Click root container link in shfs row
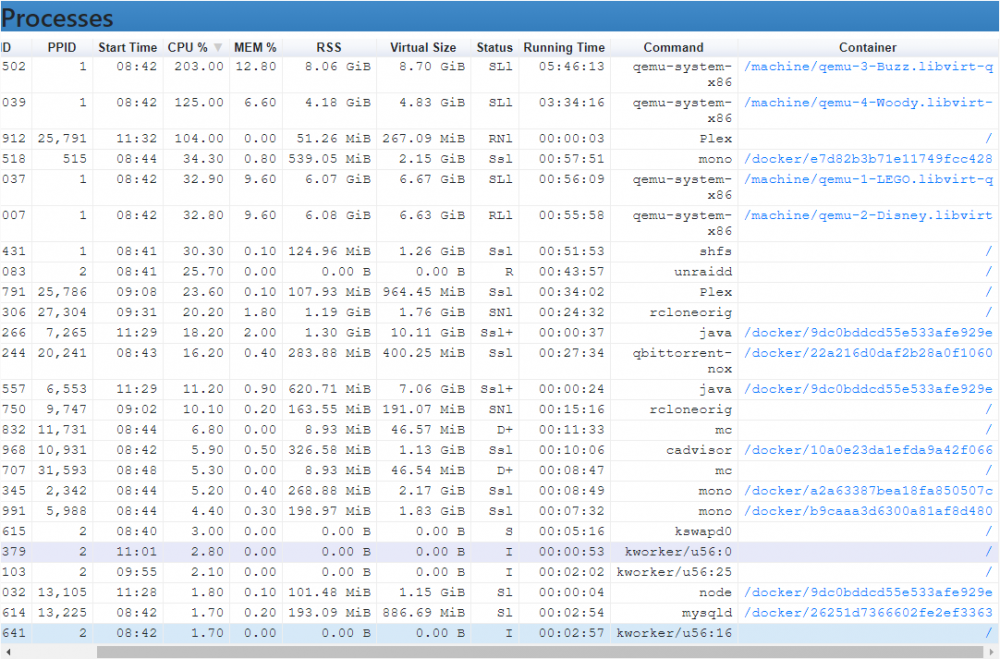The width and height of the screenshot is (1000, 659). (x=989, y=251)
